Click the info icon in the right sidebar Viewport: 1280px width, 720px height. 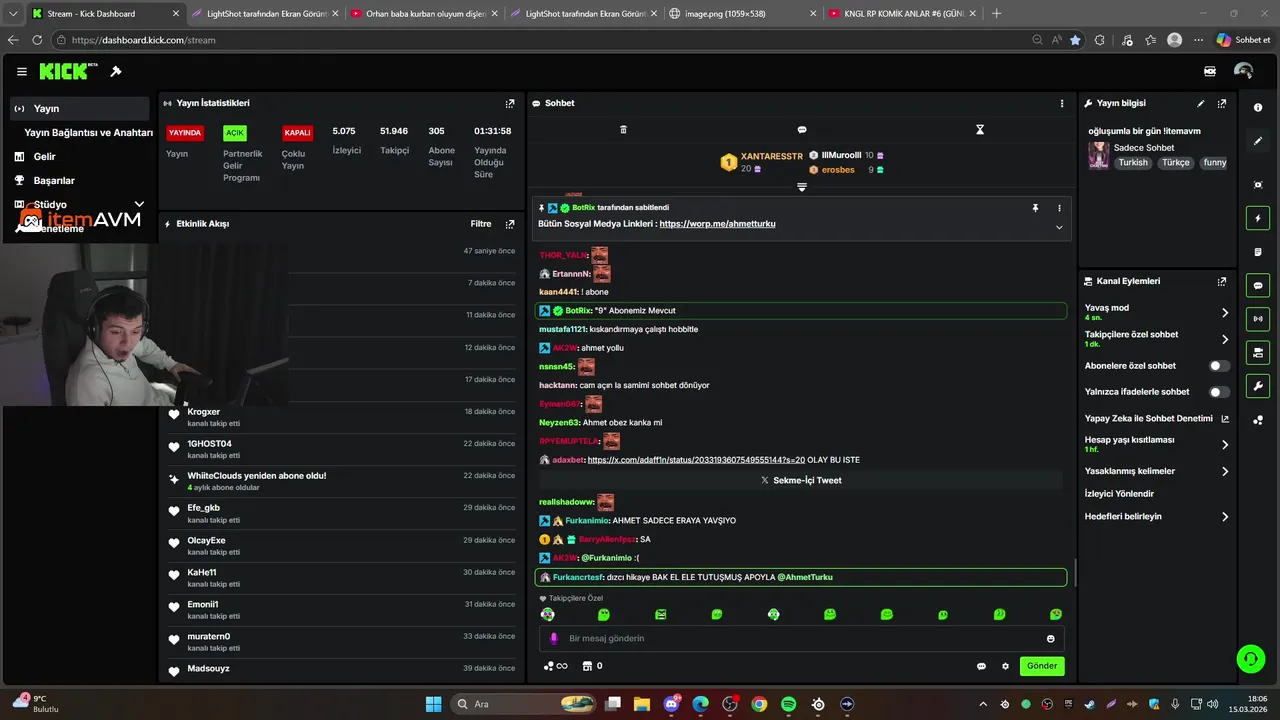(1258, 107)
